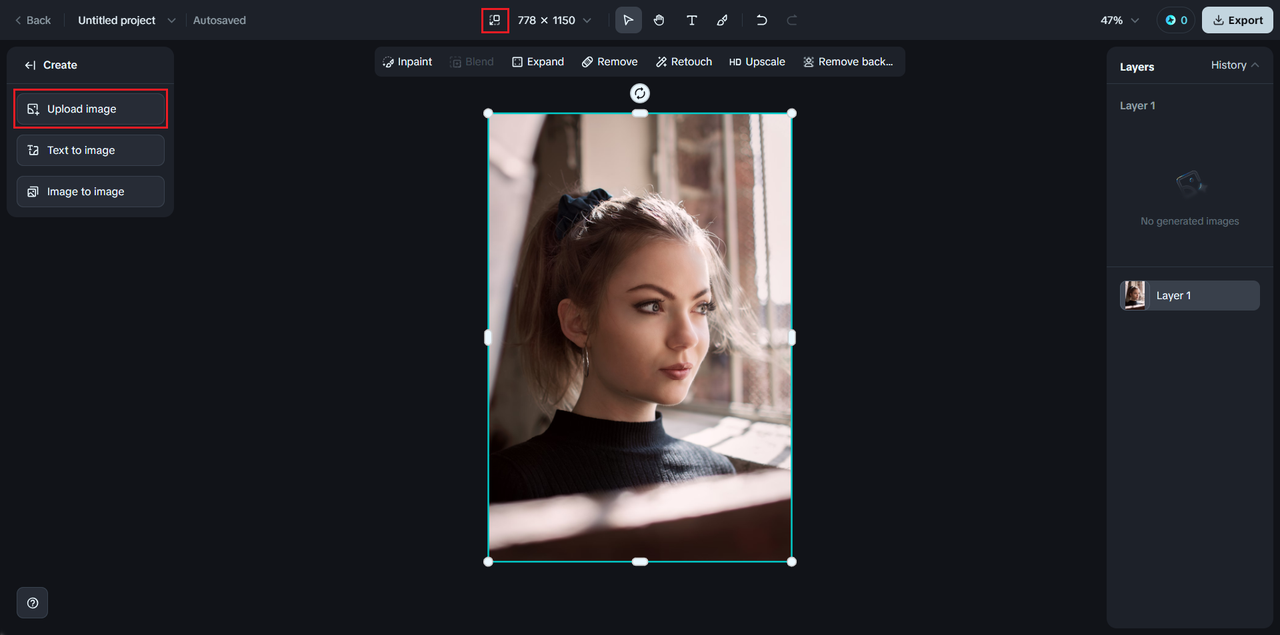The image size is (1280, 635).
Task: Select the Brush tool
Action: (x=722, y=20)
